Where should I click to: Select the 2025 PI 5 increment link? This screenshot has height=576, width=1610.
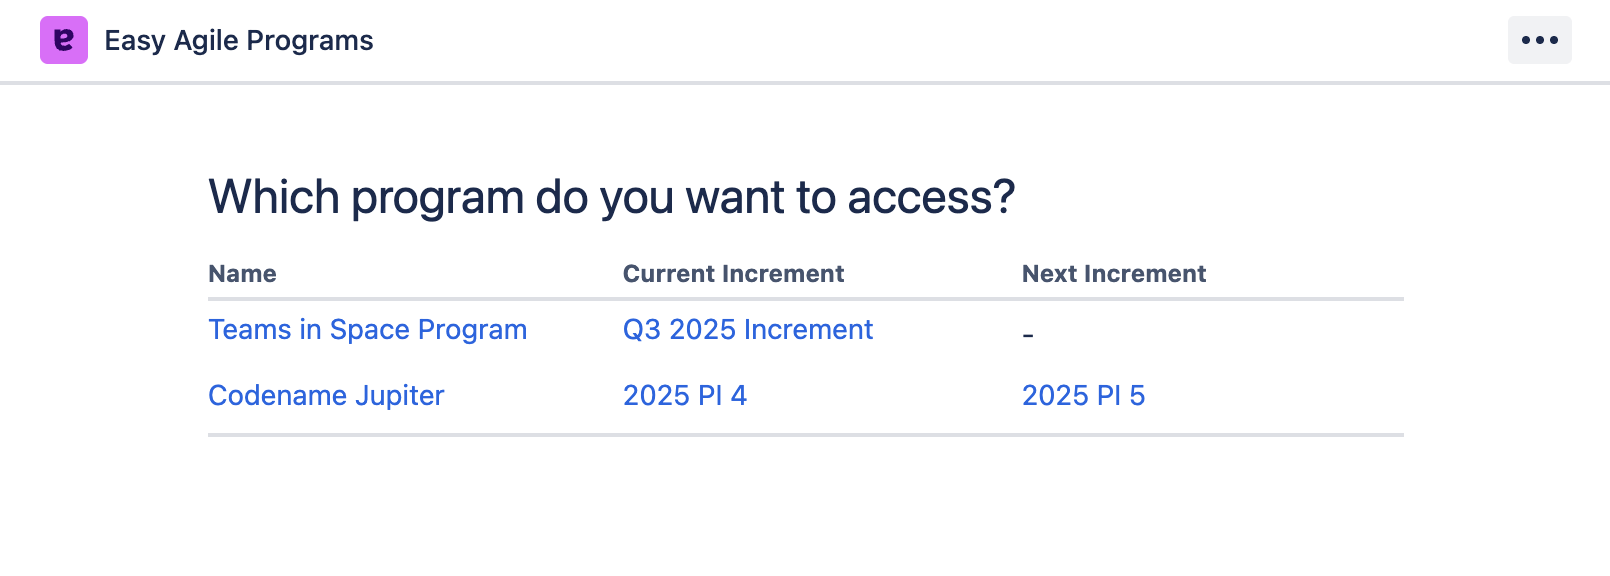click(x=1083, y=396)
